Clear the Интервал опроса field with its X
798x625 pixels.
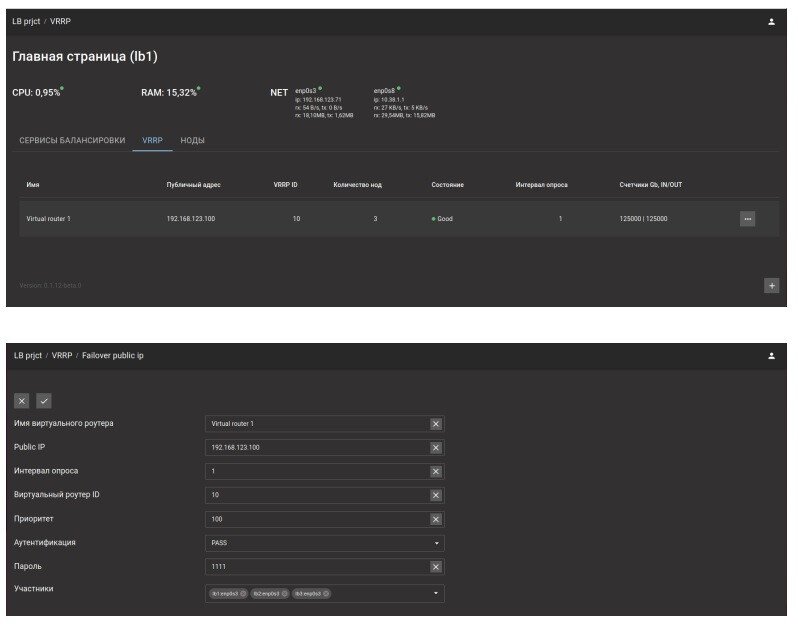click(x=435, y=471)
